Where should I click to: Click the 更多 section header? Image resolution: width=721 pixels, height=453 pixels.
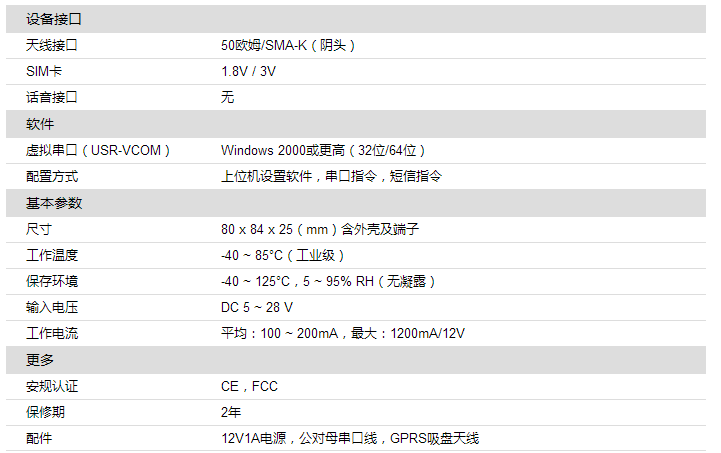pos(40,360)
